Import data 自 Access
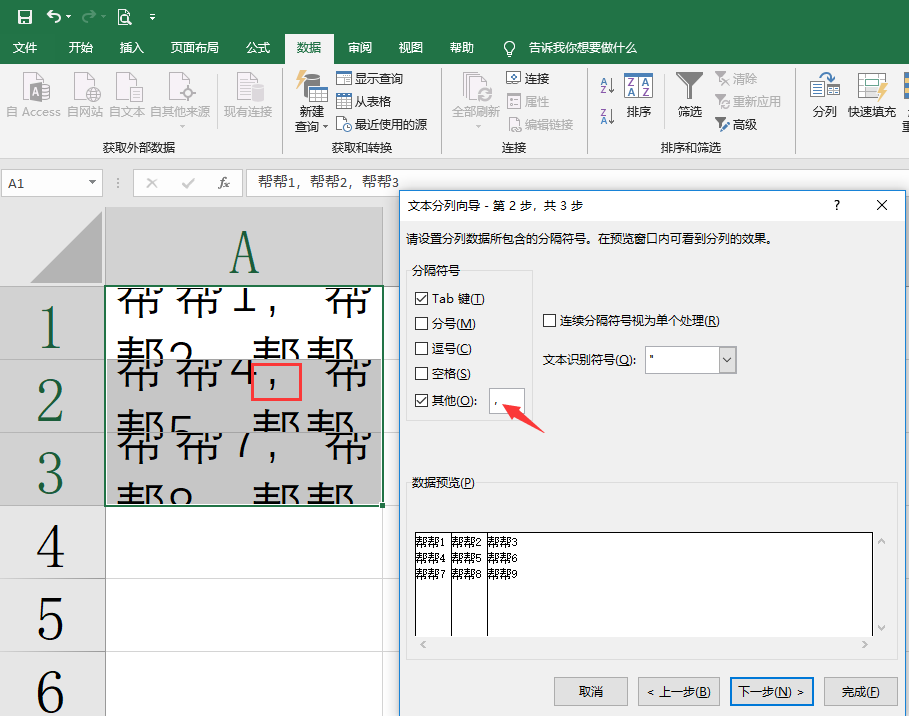 34,95
